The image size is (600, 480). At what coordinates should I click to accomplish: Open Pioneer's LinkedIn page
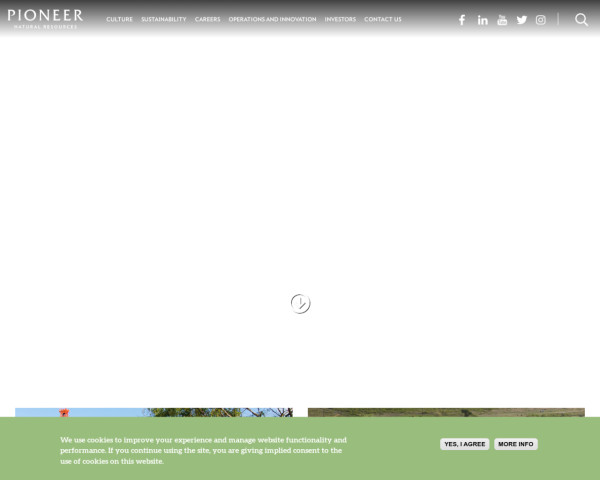tap(483, 20)
